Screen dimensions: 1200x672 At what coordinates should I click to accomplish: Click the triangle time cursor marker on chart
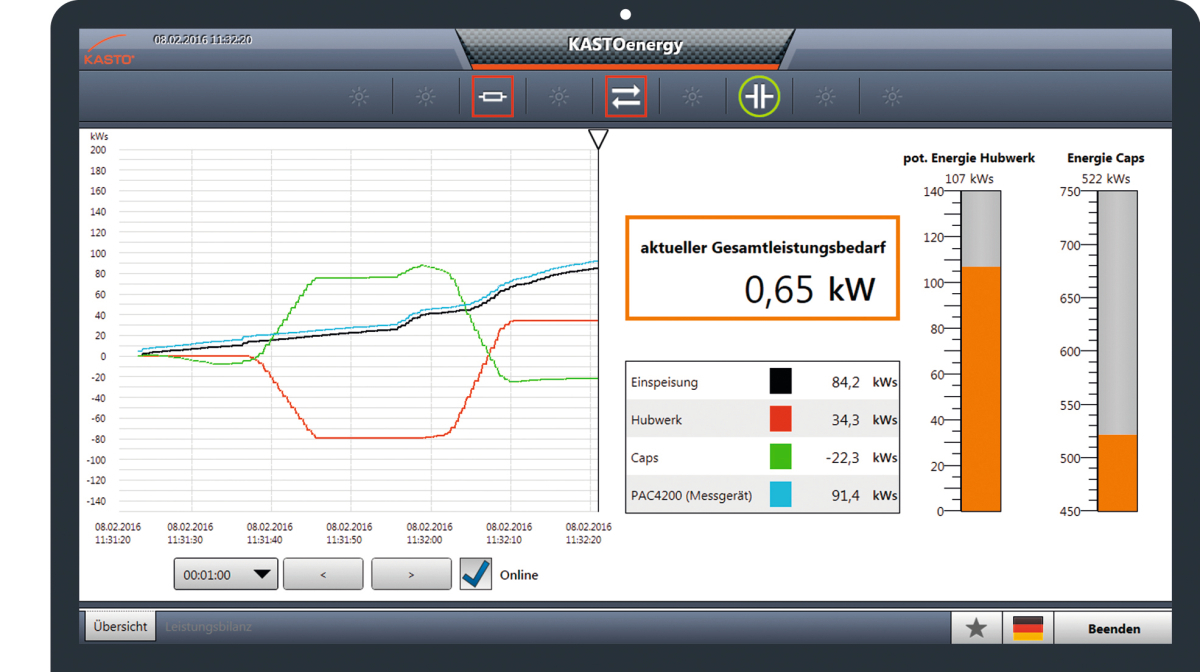(598, 139)
